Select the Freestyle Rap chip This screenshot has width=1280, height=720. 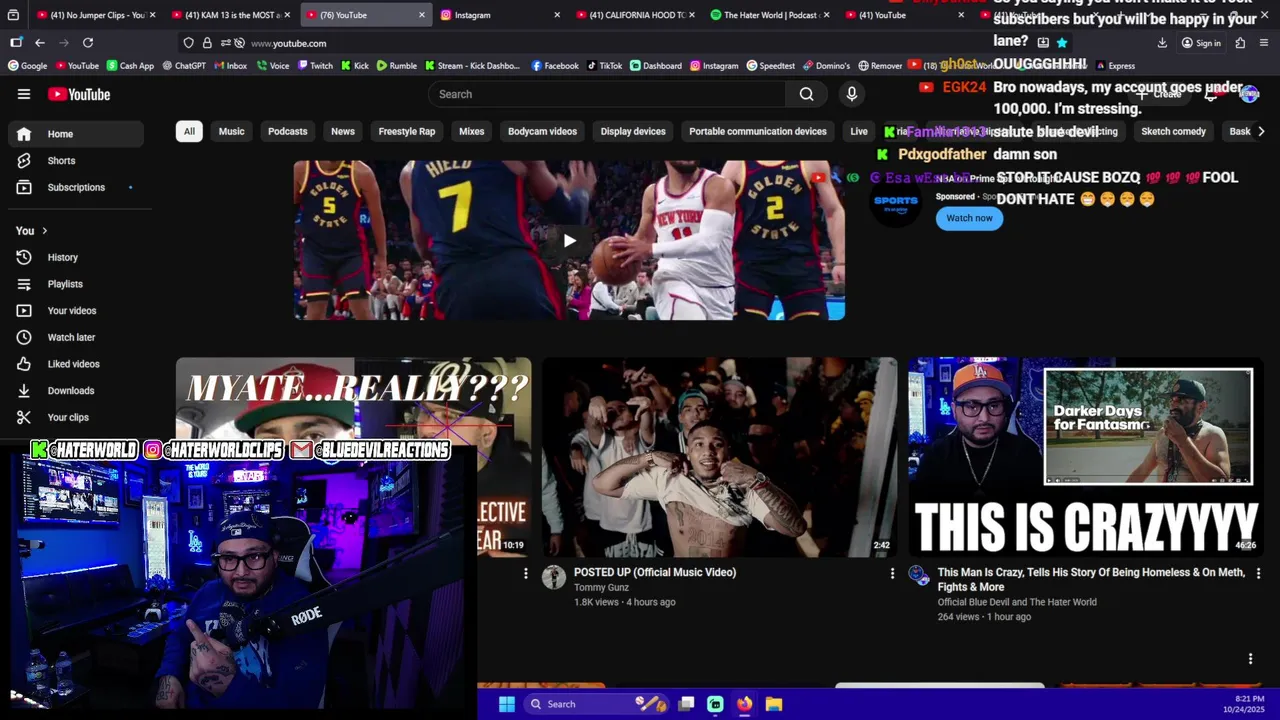pyautogui.click(x=407, y=131)
